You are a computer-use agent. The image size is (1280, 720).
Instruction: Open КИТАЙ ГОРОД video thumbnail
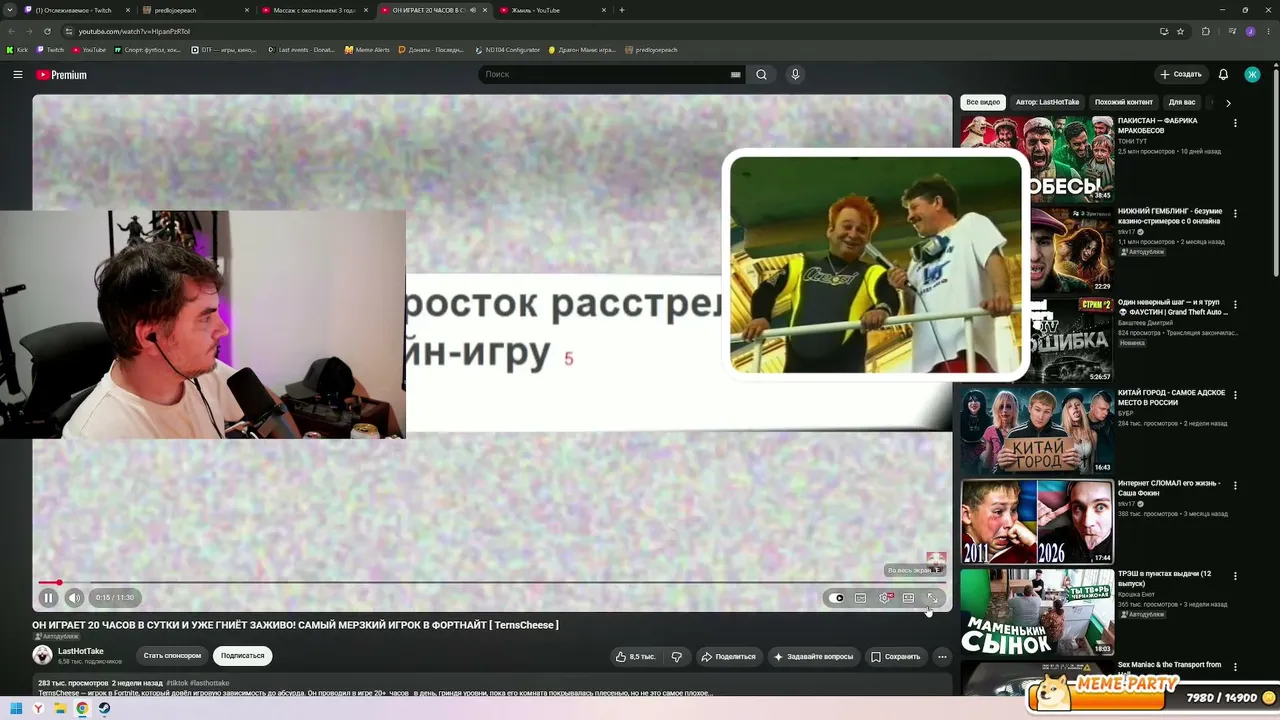1037,431
